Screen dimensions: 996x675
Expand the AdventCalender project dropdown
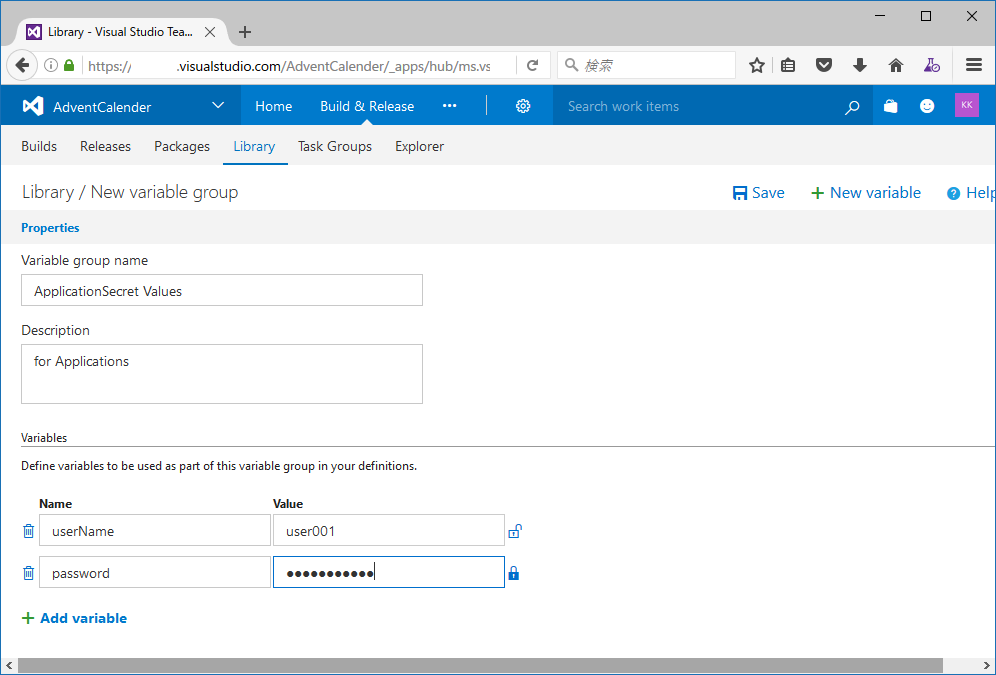pyautogui.click(x=218, y=105)
